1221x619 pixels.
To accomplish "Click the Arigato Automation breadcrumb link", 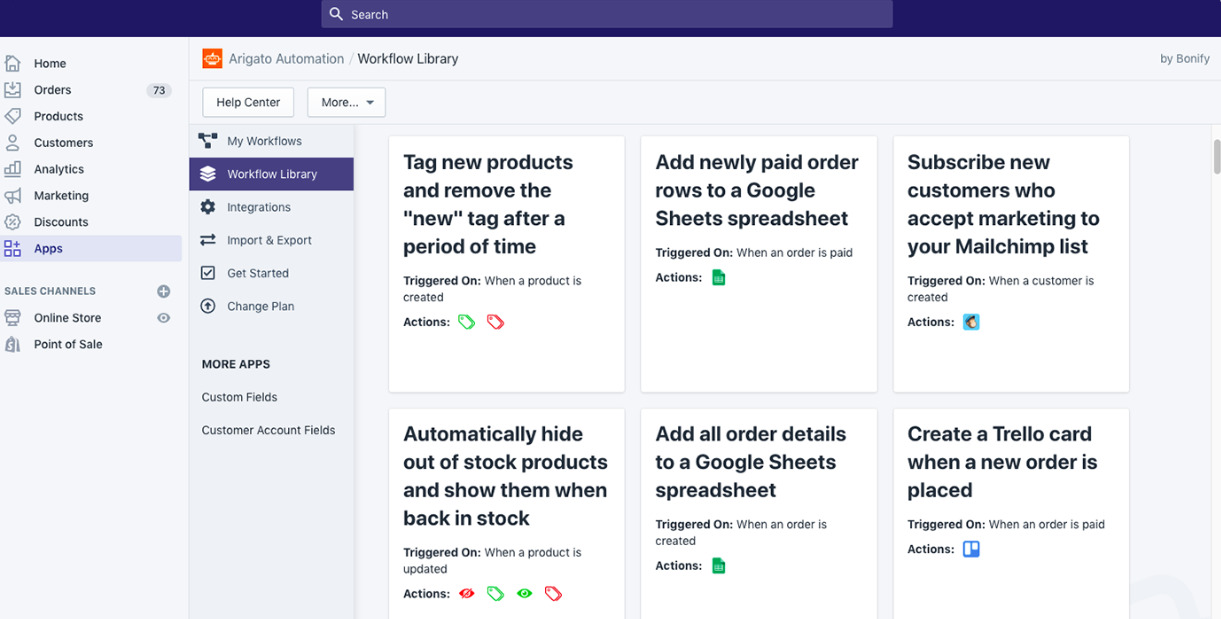I will tap(287, 59).
